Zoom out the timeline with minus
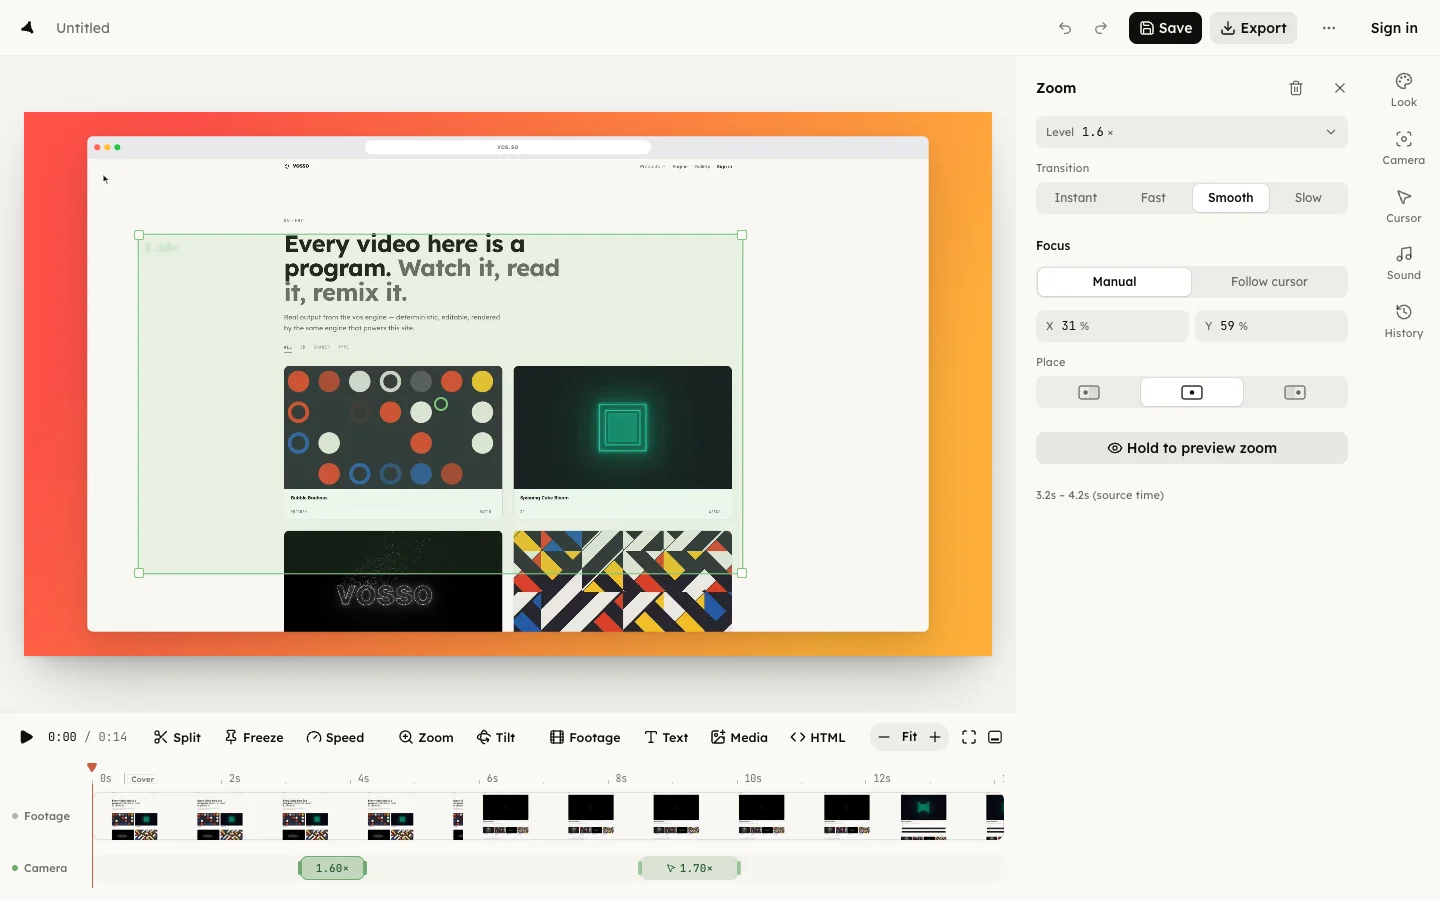 (x=884, y=737)
